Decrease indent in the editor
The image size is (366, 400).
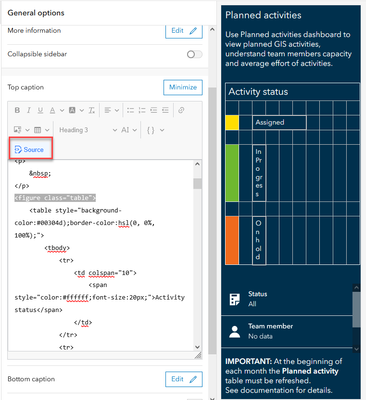coord(154,110)
